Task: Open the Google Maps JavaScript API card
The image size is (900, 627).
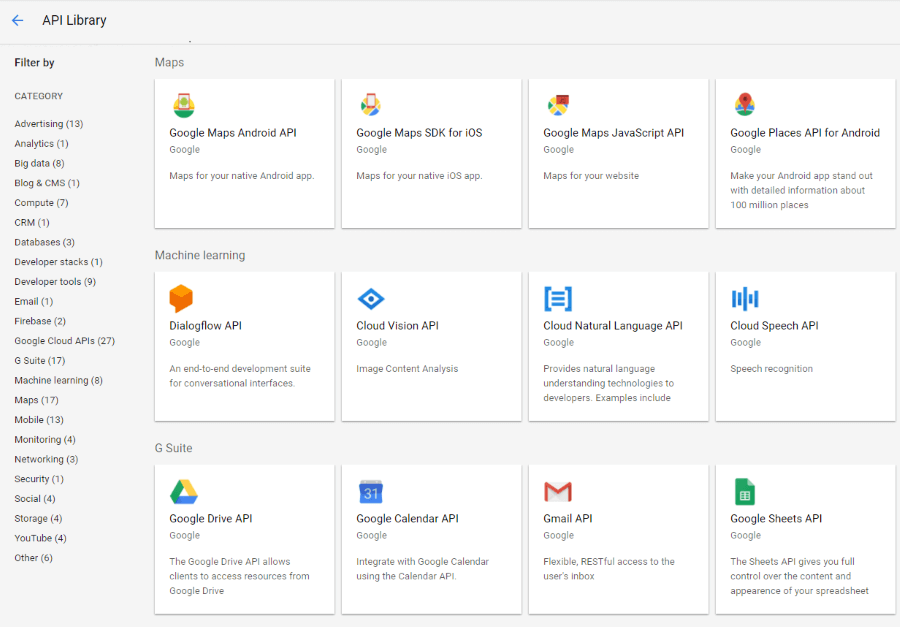Action: [x=618, y=152]
